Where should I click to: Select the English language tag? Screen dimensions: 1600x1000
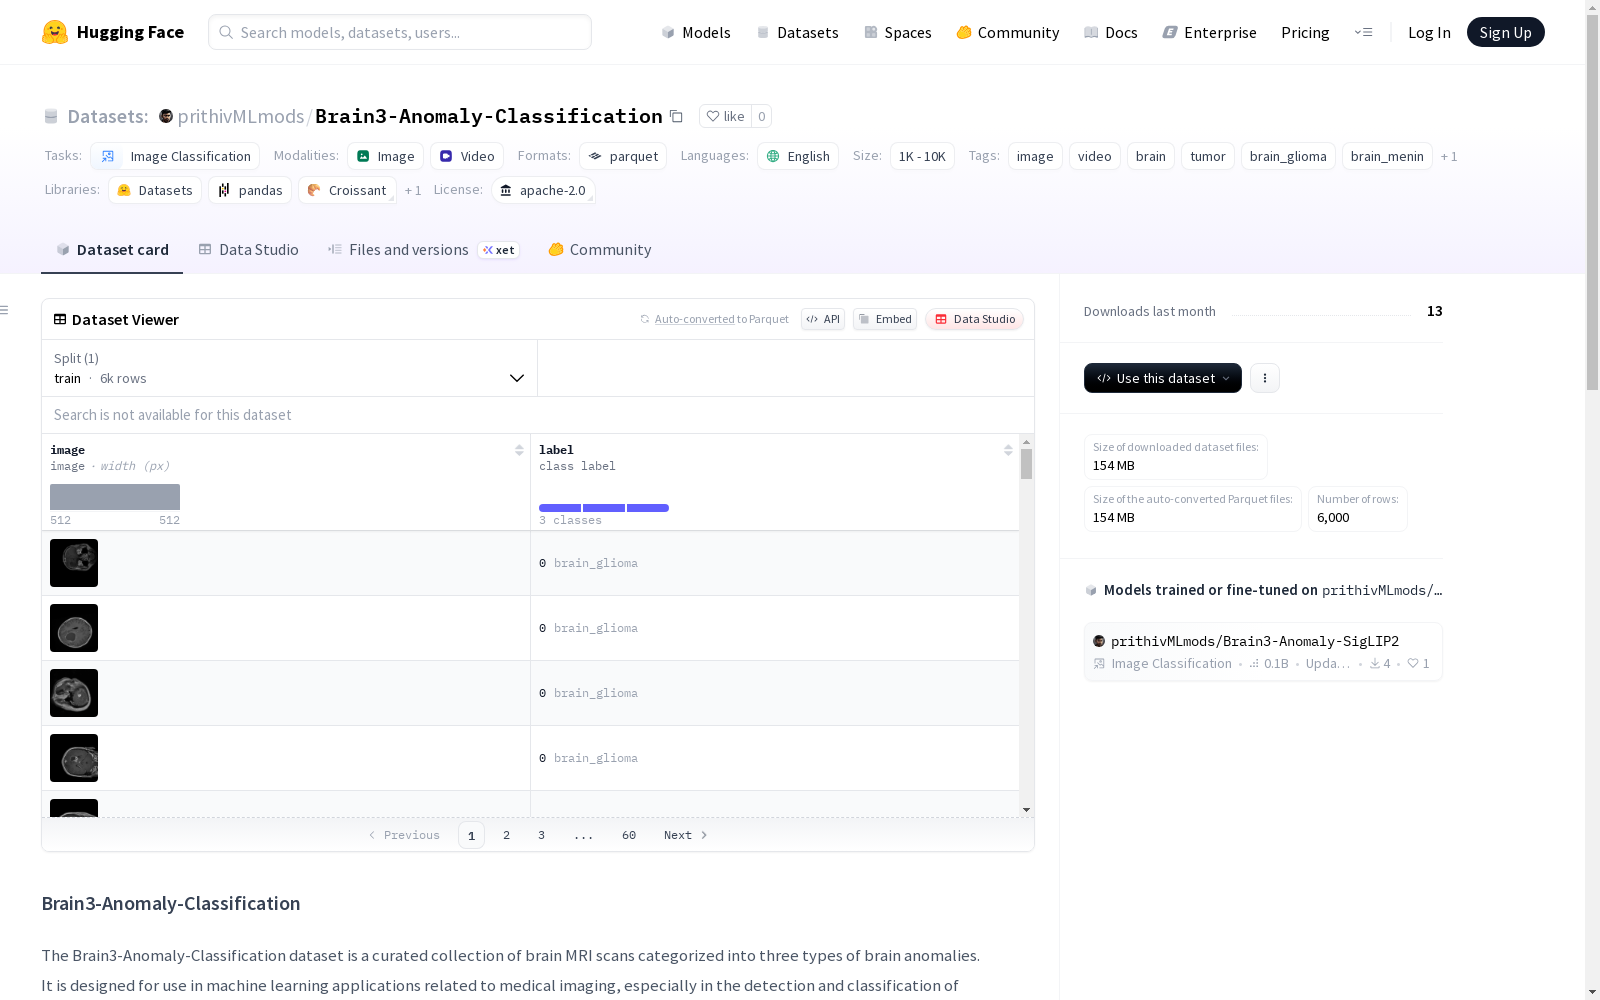pyautogui.click(x=798, y=156)
